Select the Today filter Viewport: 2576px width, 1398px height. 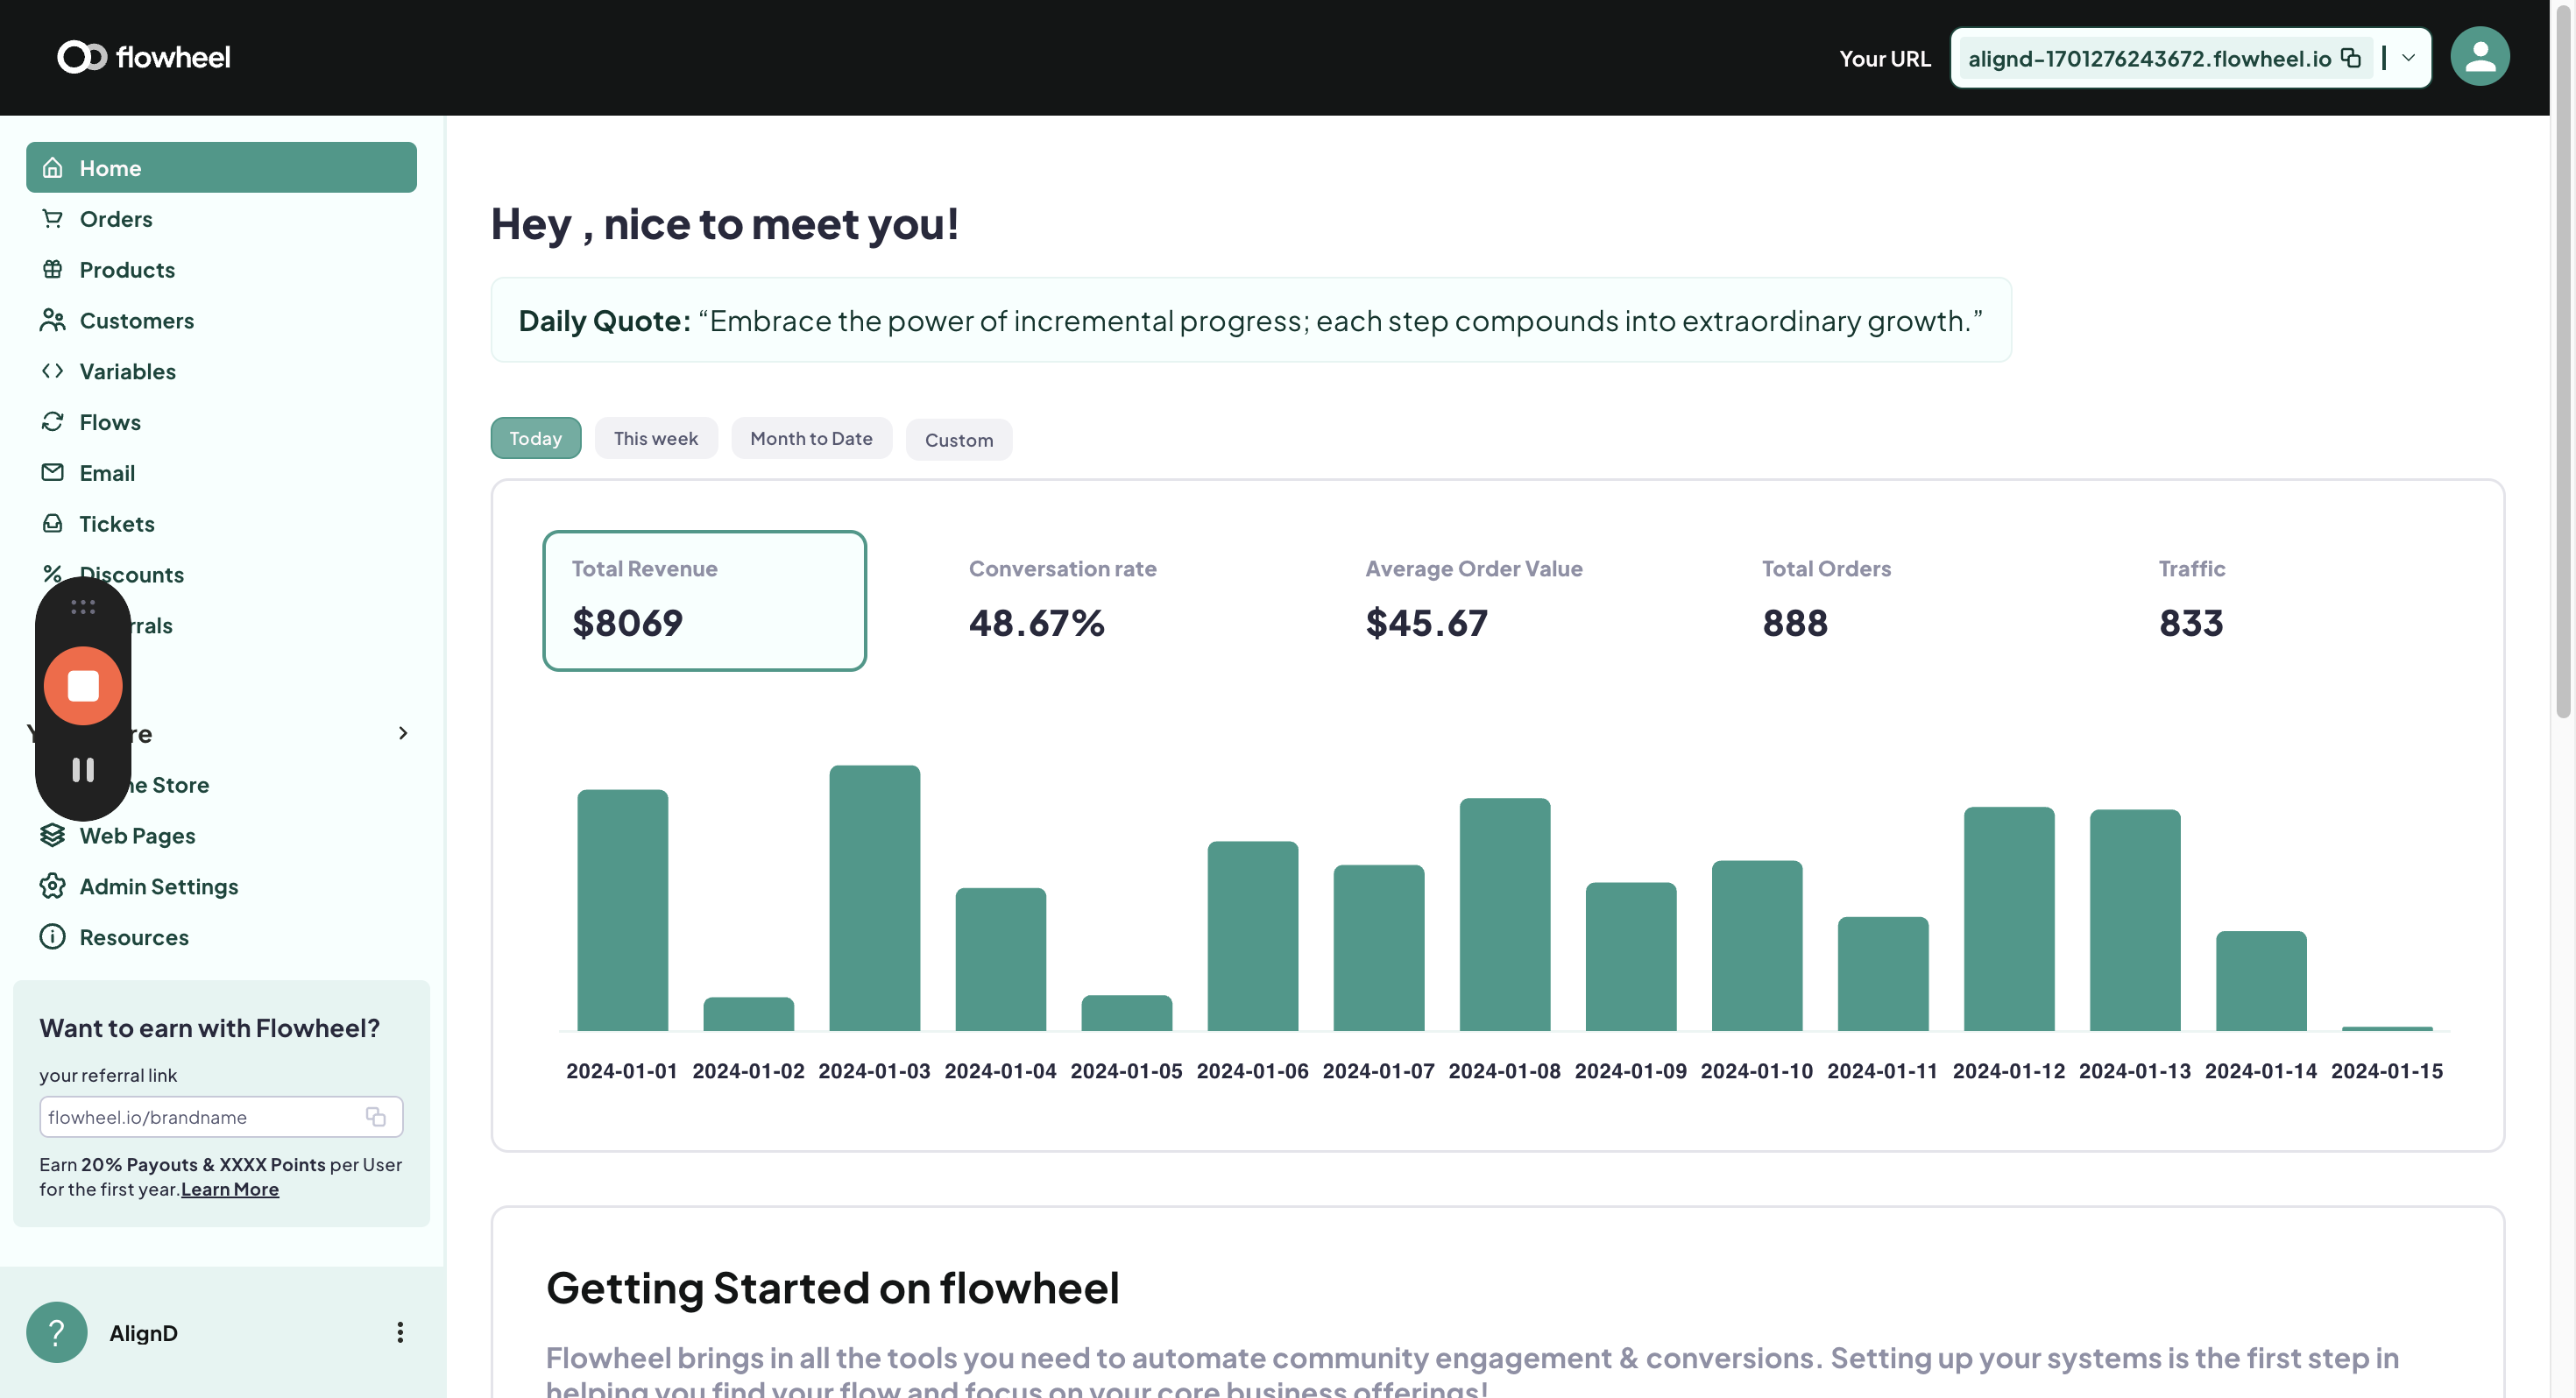click(x=536, y=438)
